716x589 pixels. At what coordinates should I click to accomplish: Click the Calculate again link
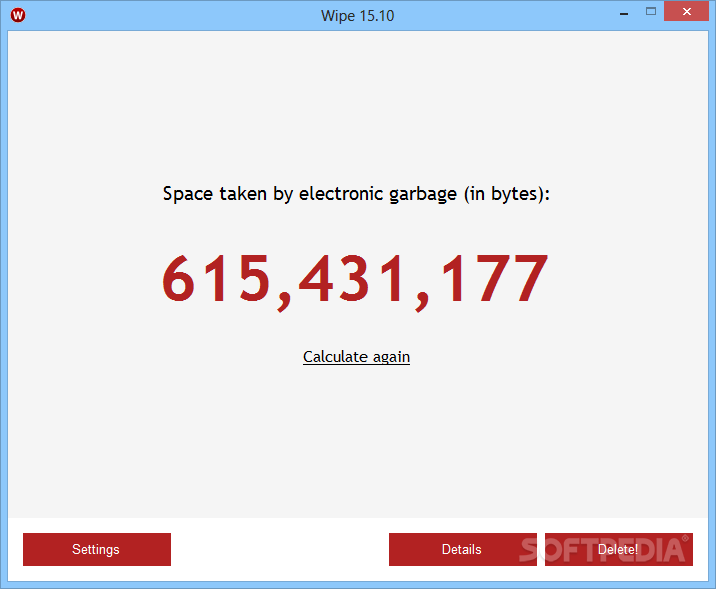[x=356, y=357]
